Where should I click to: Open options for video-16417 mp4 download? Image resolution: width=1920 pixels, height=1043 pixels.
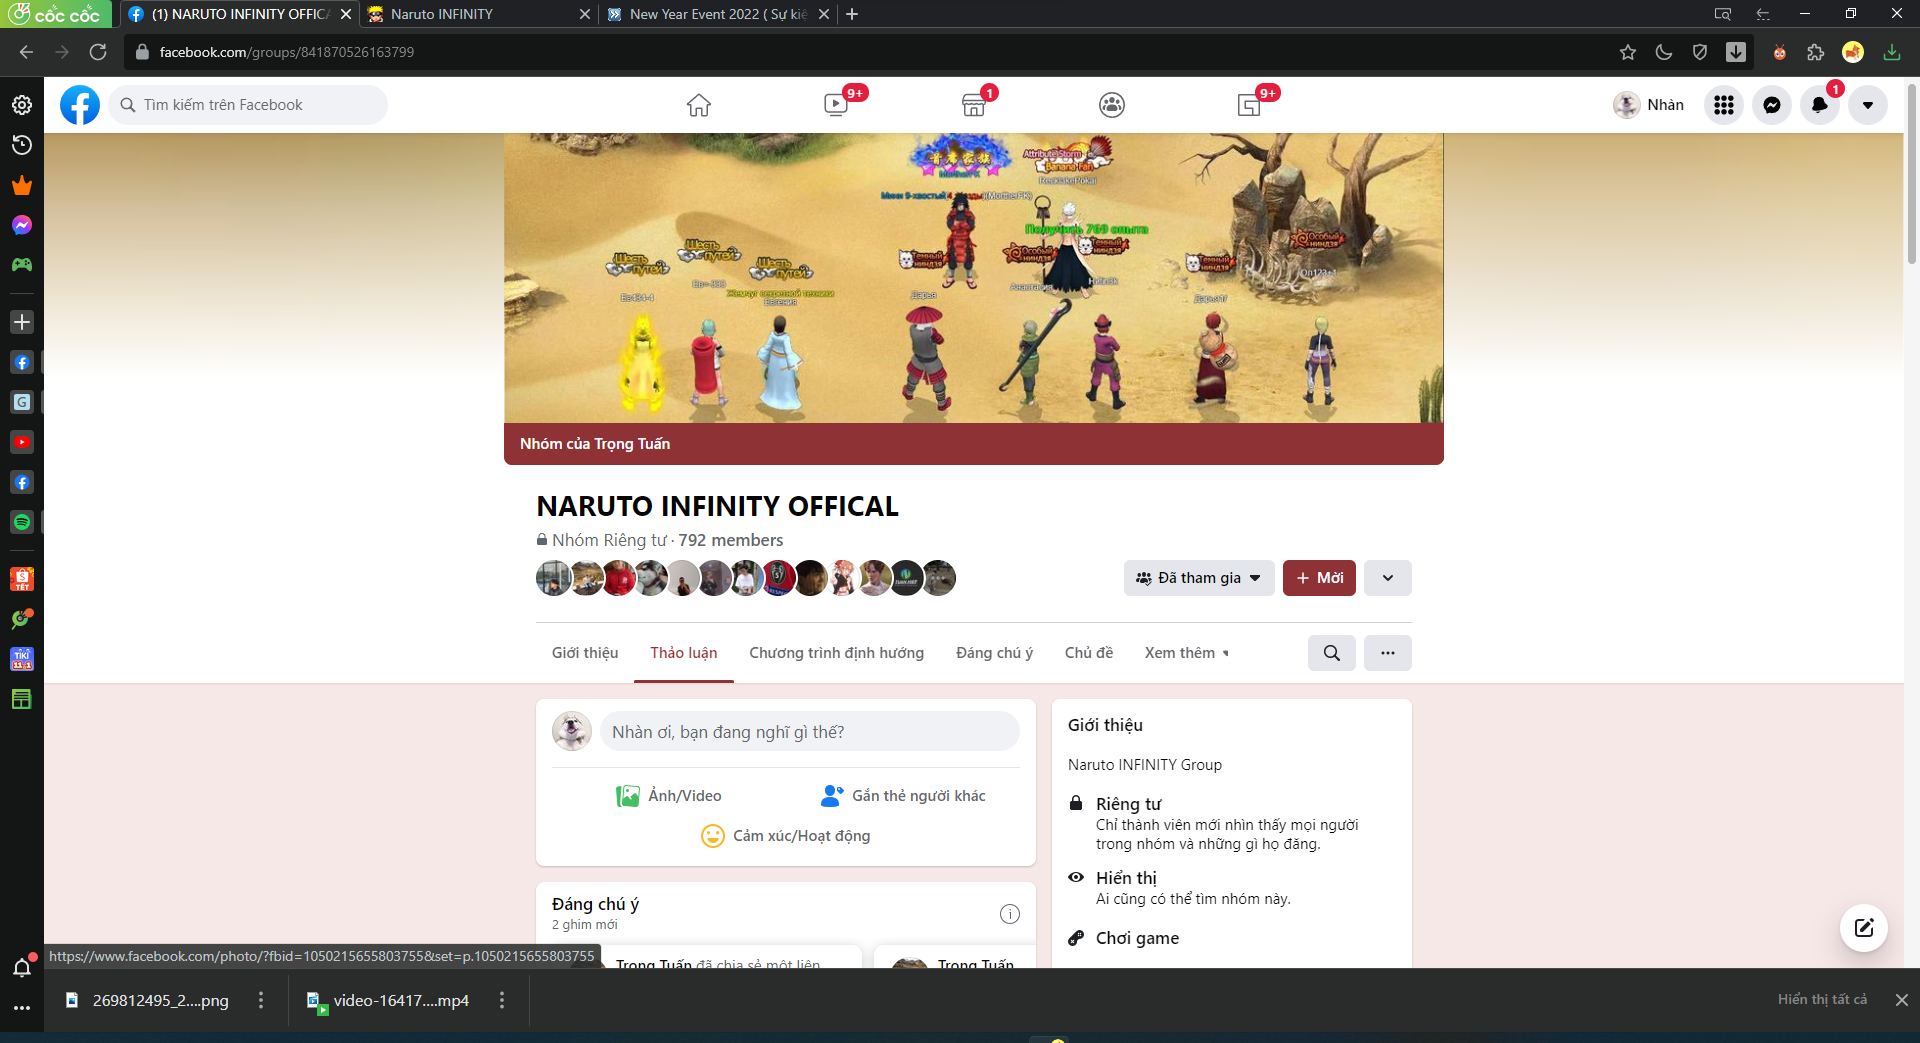[502, 1000]
